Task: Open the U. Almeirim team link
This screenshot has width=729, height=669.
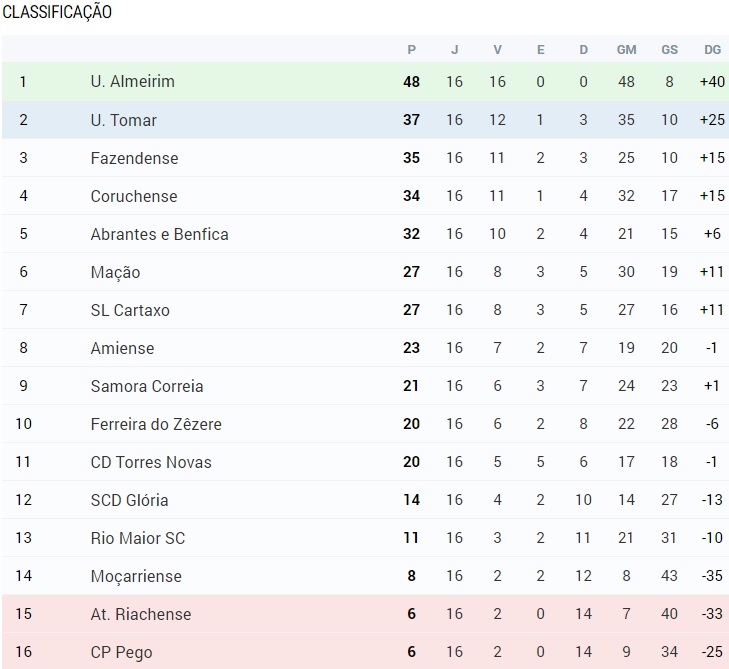Action: (132, 82)
